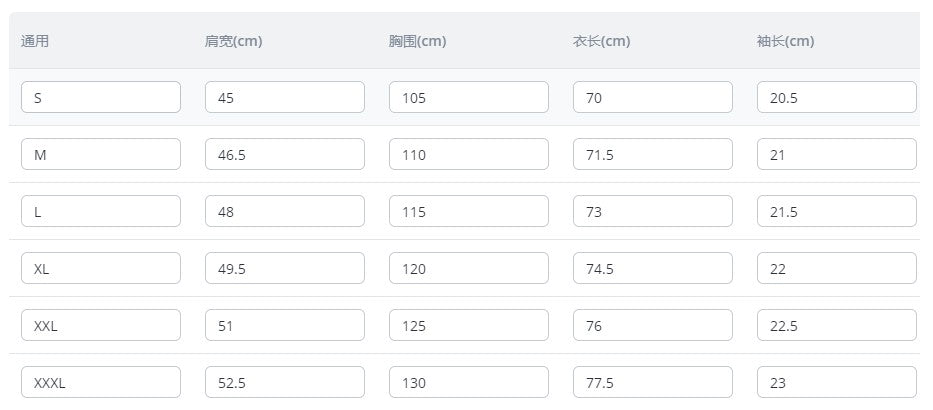This screenshot has width=933, height=410.
Task: Select the 49.5 shoulder width input
Action: click(284, 268)
